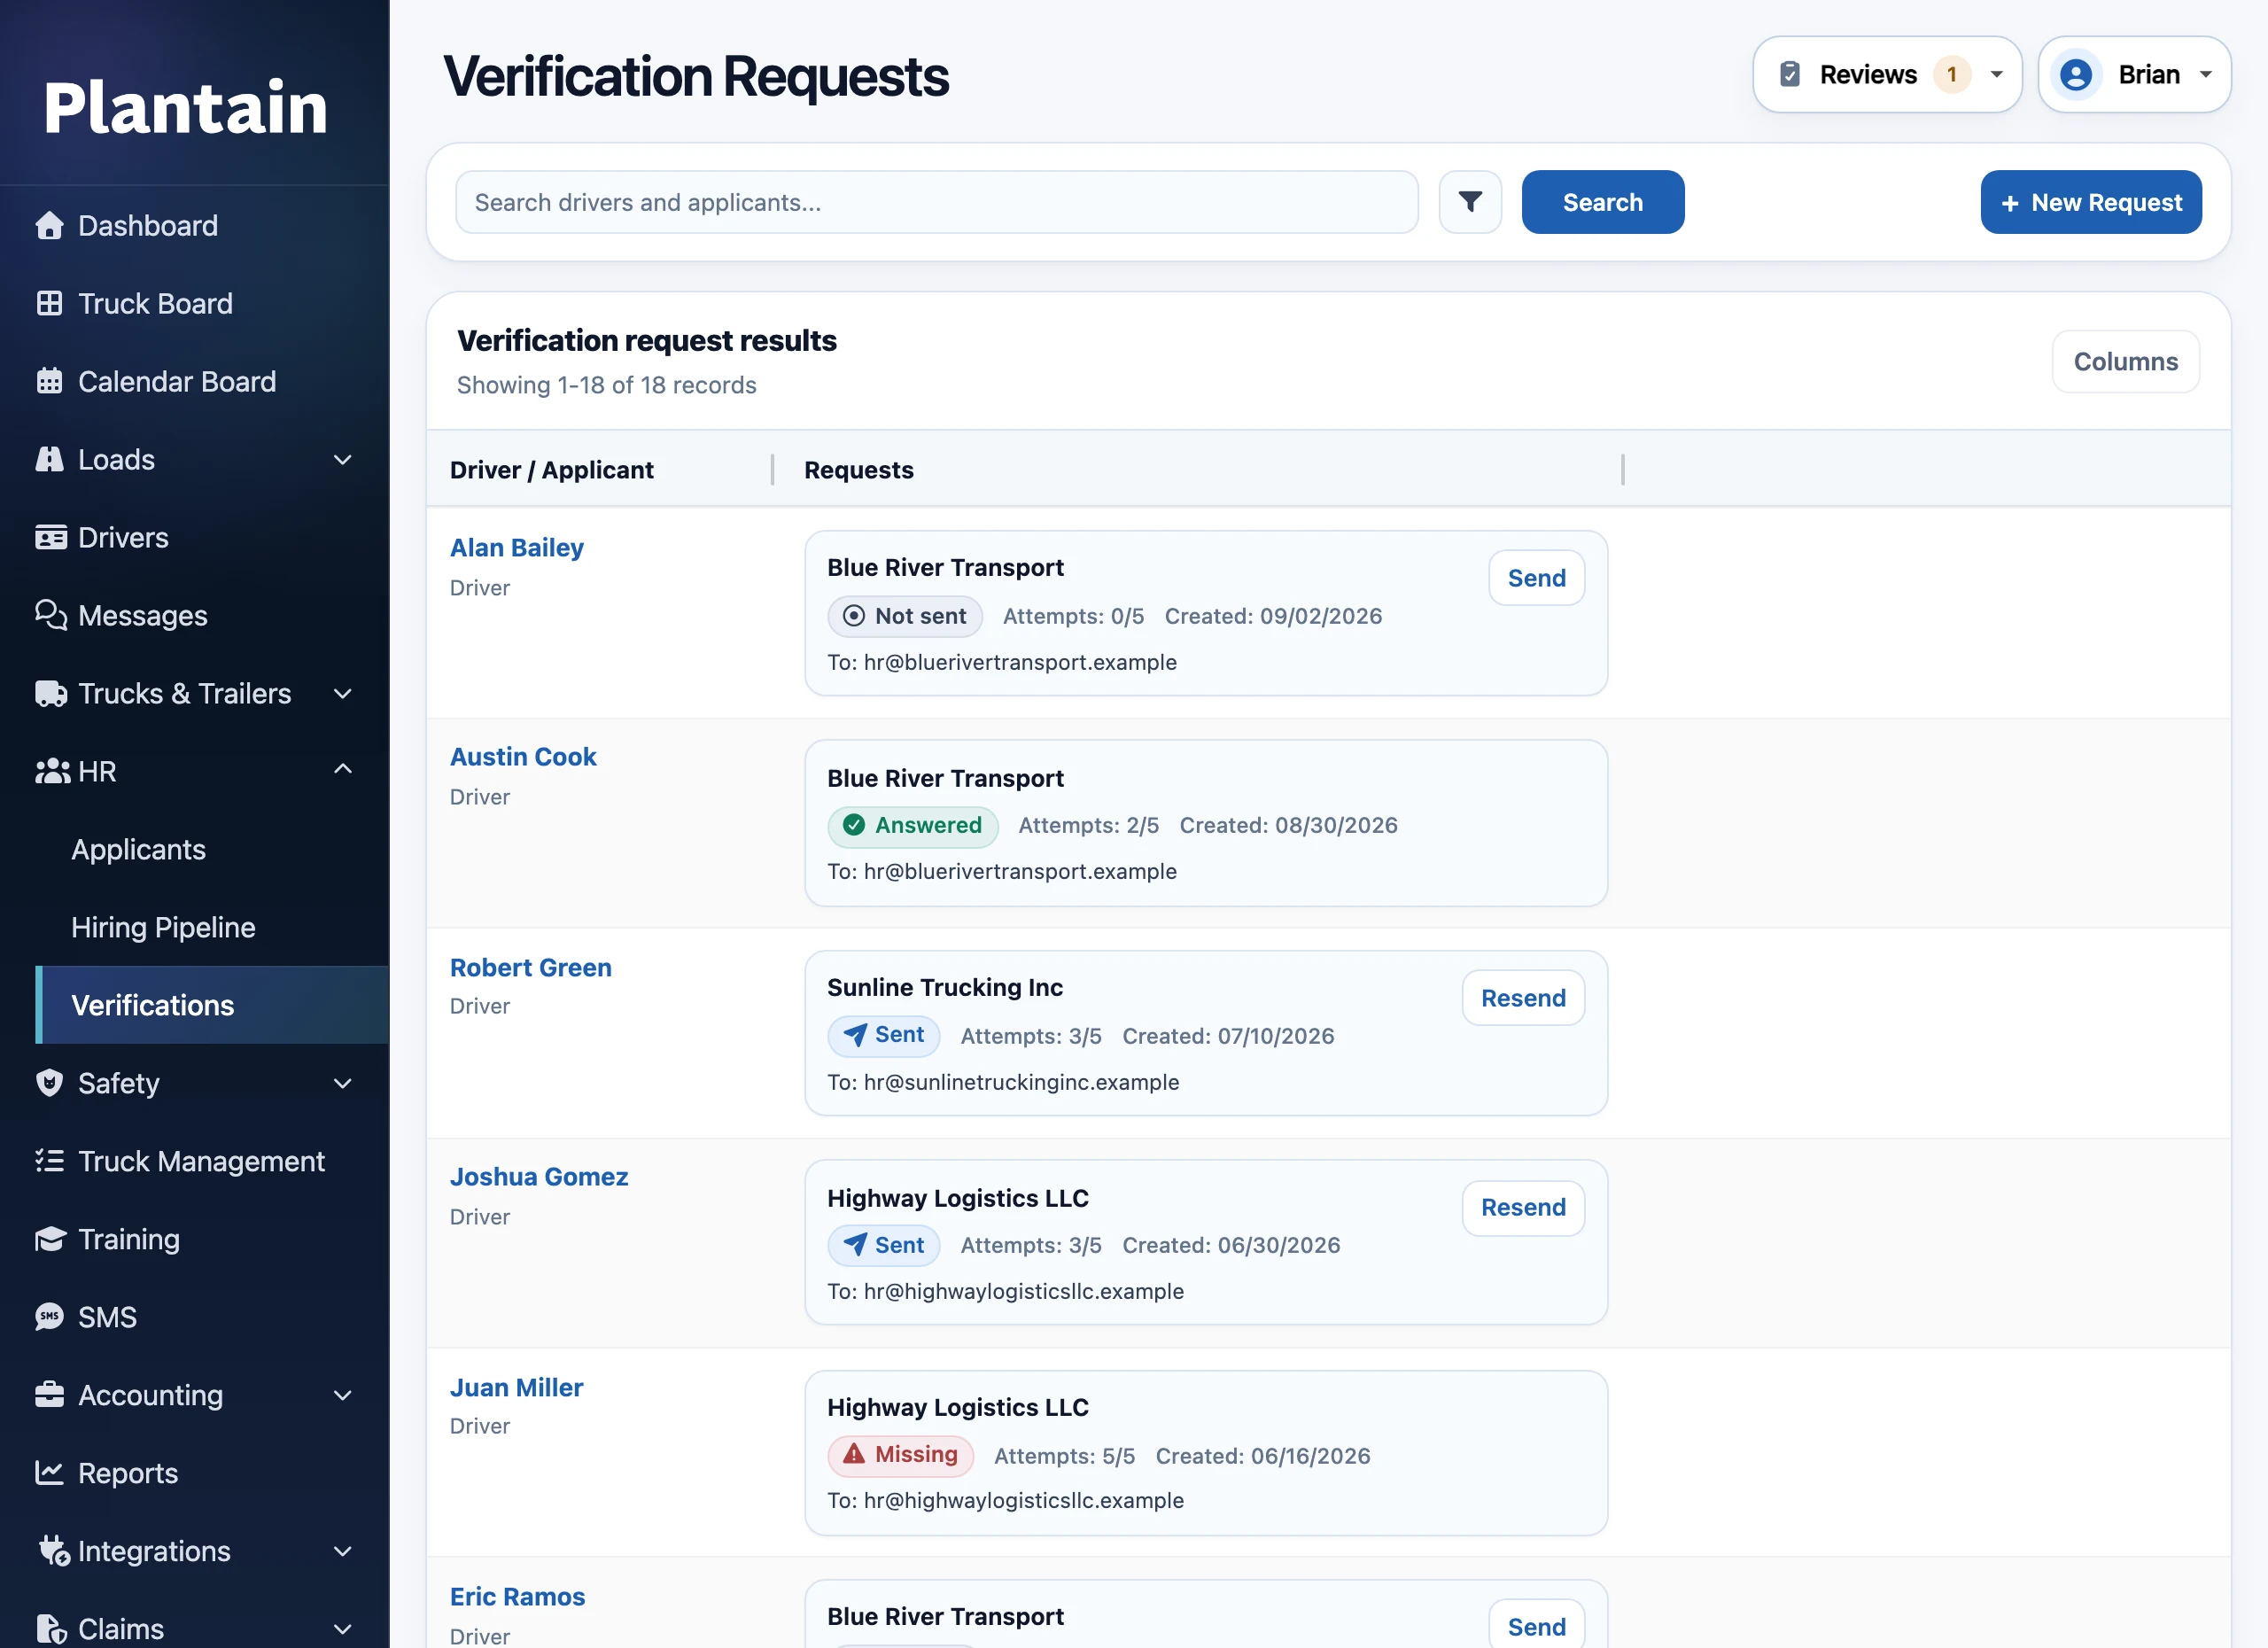Click the blue Search button
This screenshot has width=2268, height=1648.
point(1603,202)
